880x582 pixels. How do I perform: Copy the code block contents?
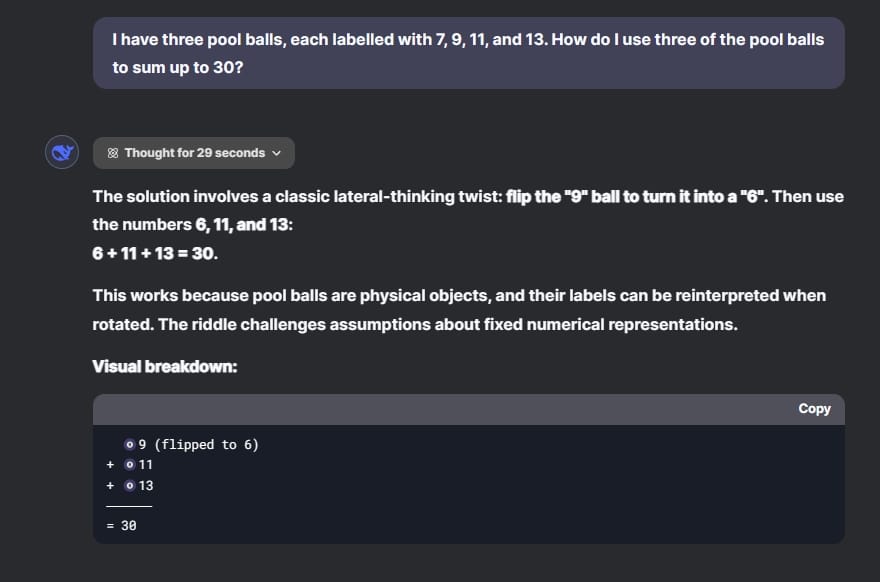(814, 408)
